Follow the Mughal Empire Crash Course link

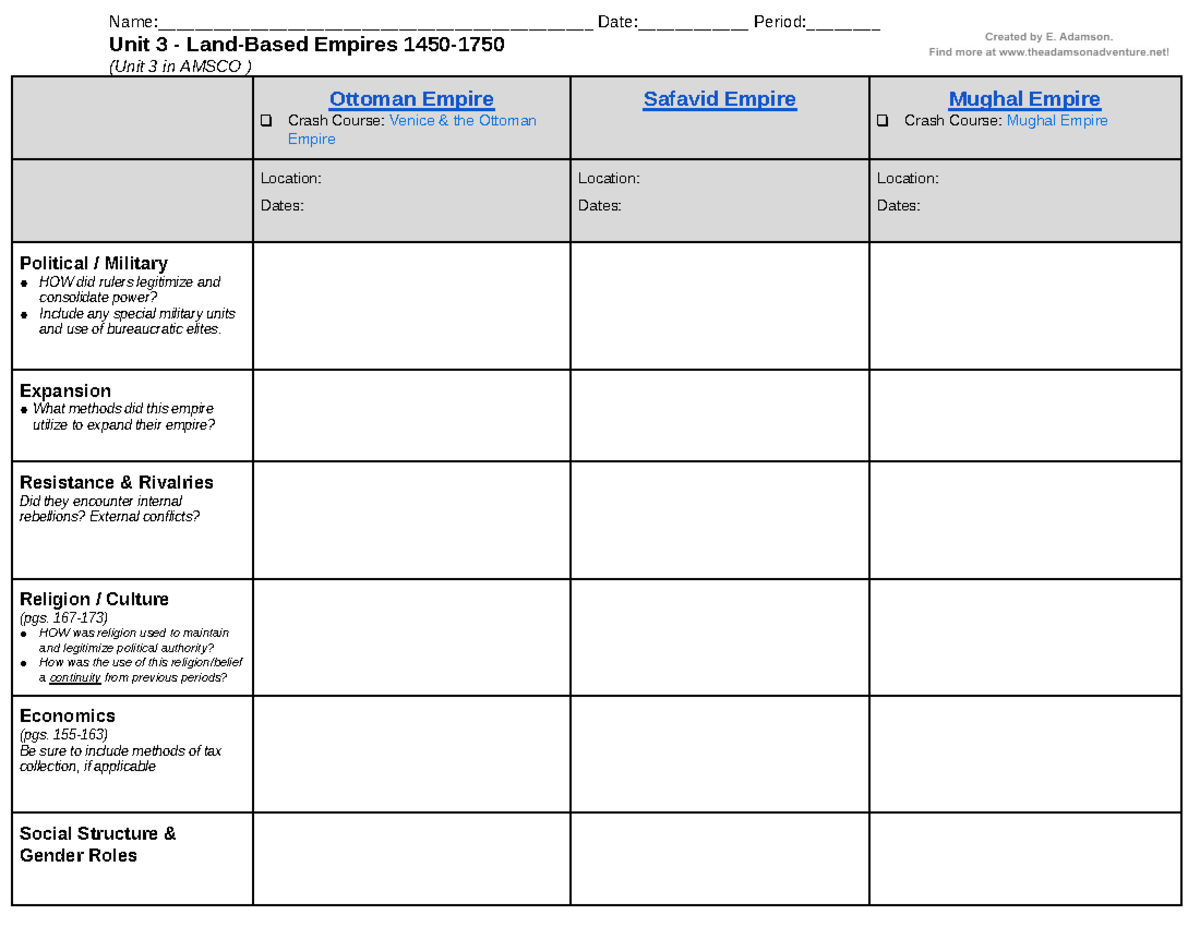click(1056, 120)
